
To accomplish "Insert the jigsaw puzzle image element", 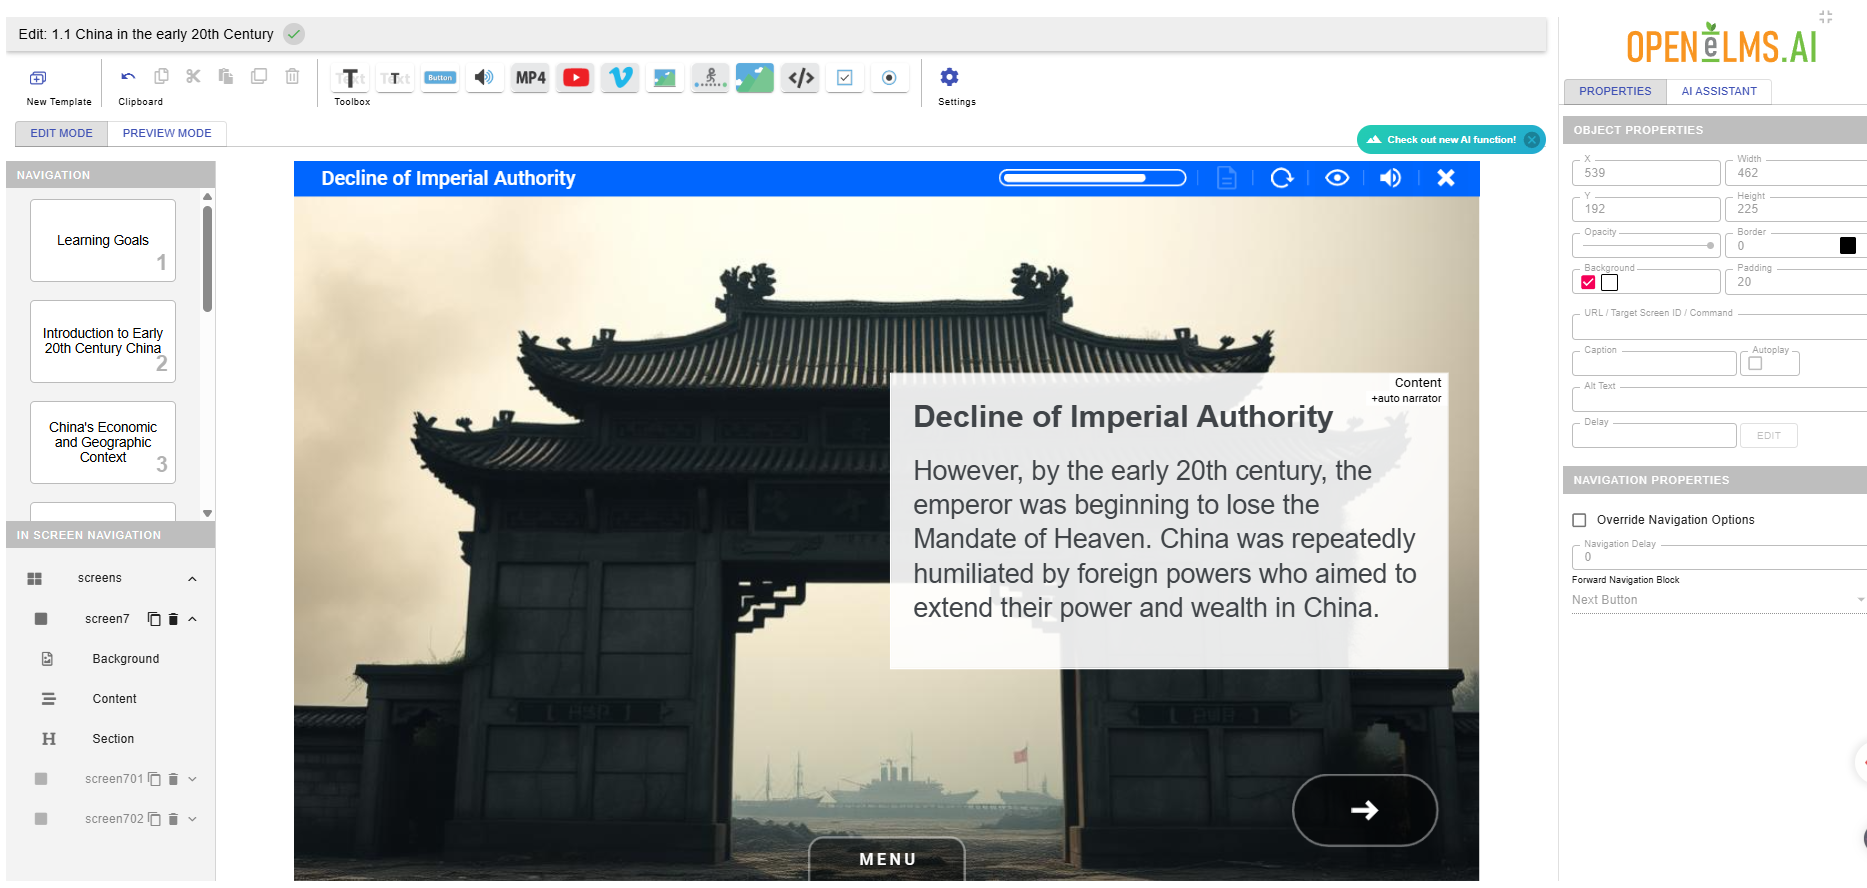I will [755, 78].
